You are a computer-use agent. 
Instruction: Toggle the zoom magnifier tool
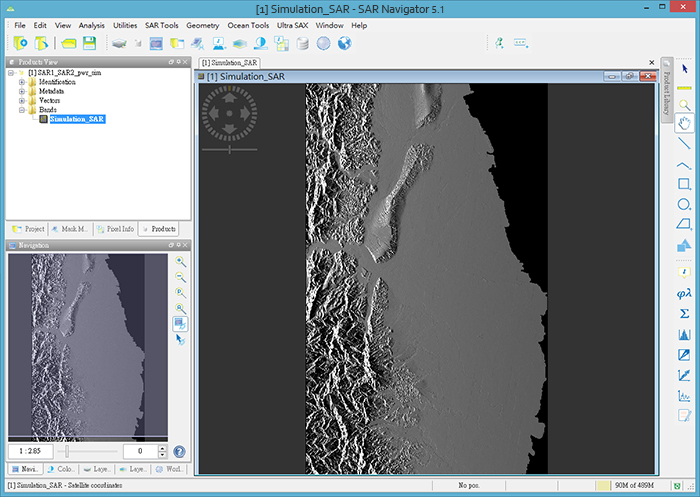point(684,104)
